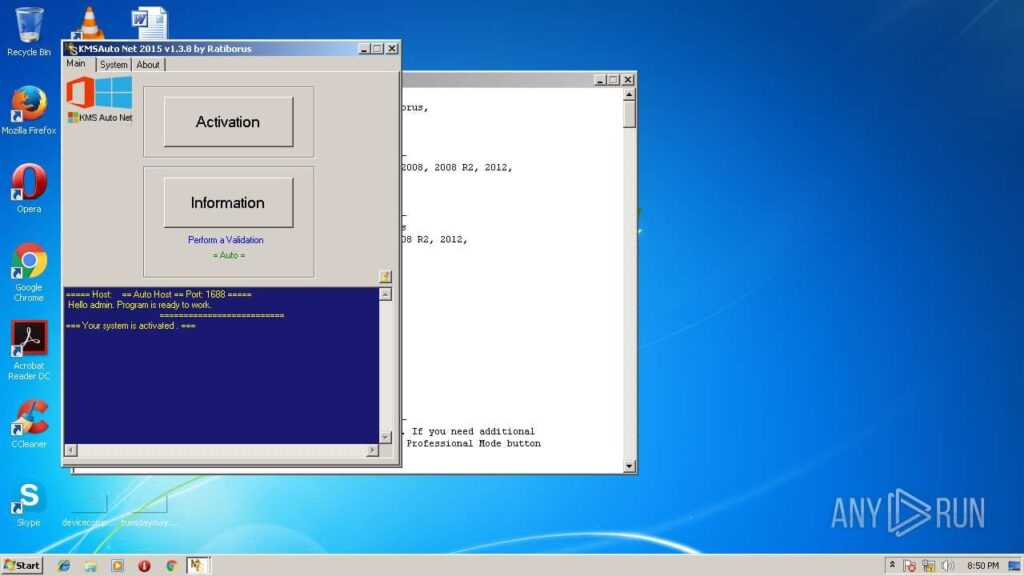
Task: Open the Action Center flag icon
Action: 910,566
